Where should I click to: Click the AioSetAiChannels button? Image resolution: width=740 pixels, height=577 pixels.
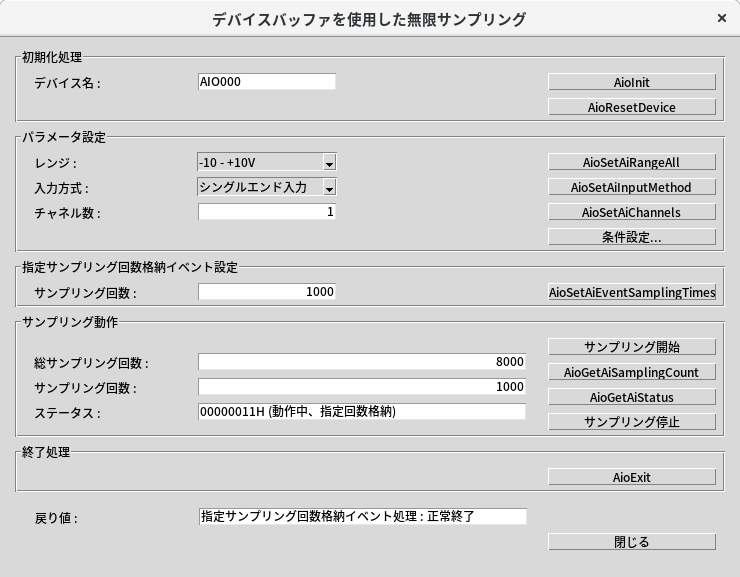(x=631, y=212)
